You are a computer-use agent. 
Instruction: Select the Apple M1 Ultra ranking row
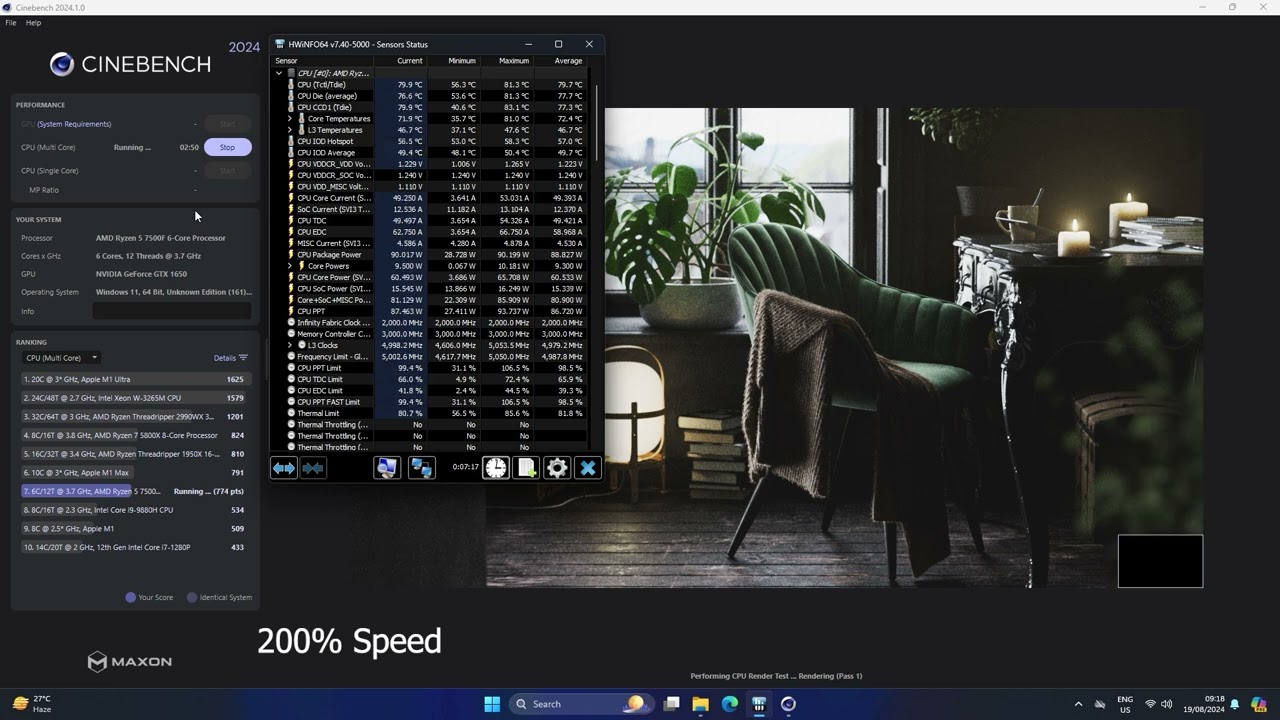point(135,379)
